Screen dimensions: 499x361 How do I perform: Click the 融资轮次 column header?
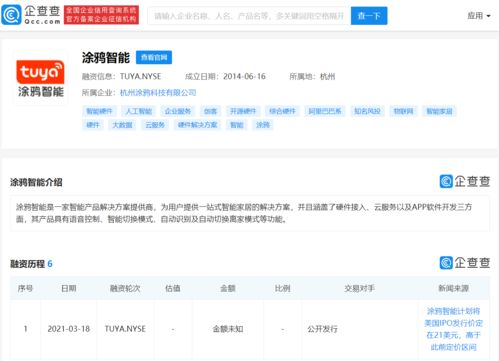[x=125, y=288]
